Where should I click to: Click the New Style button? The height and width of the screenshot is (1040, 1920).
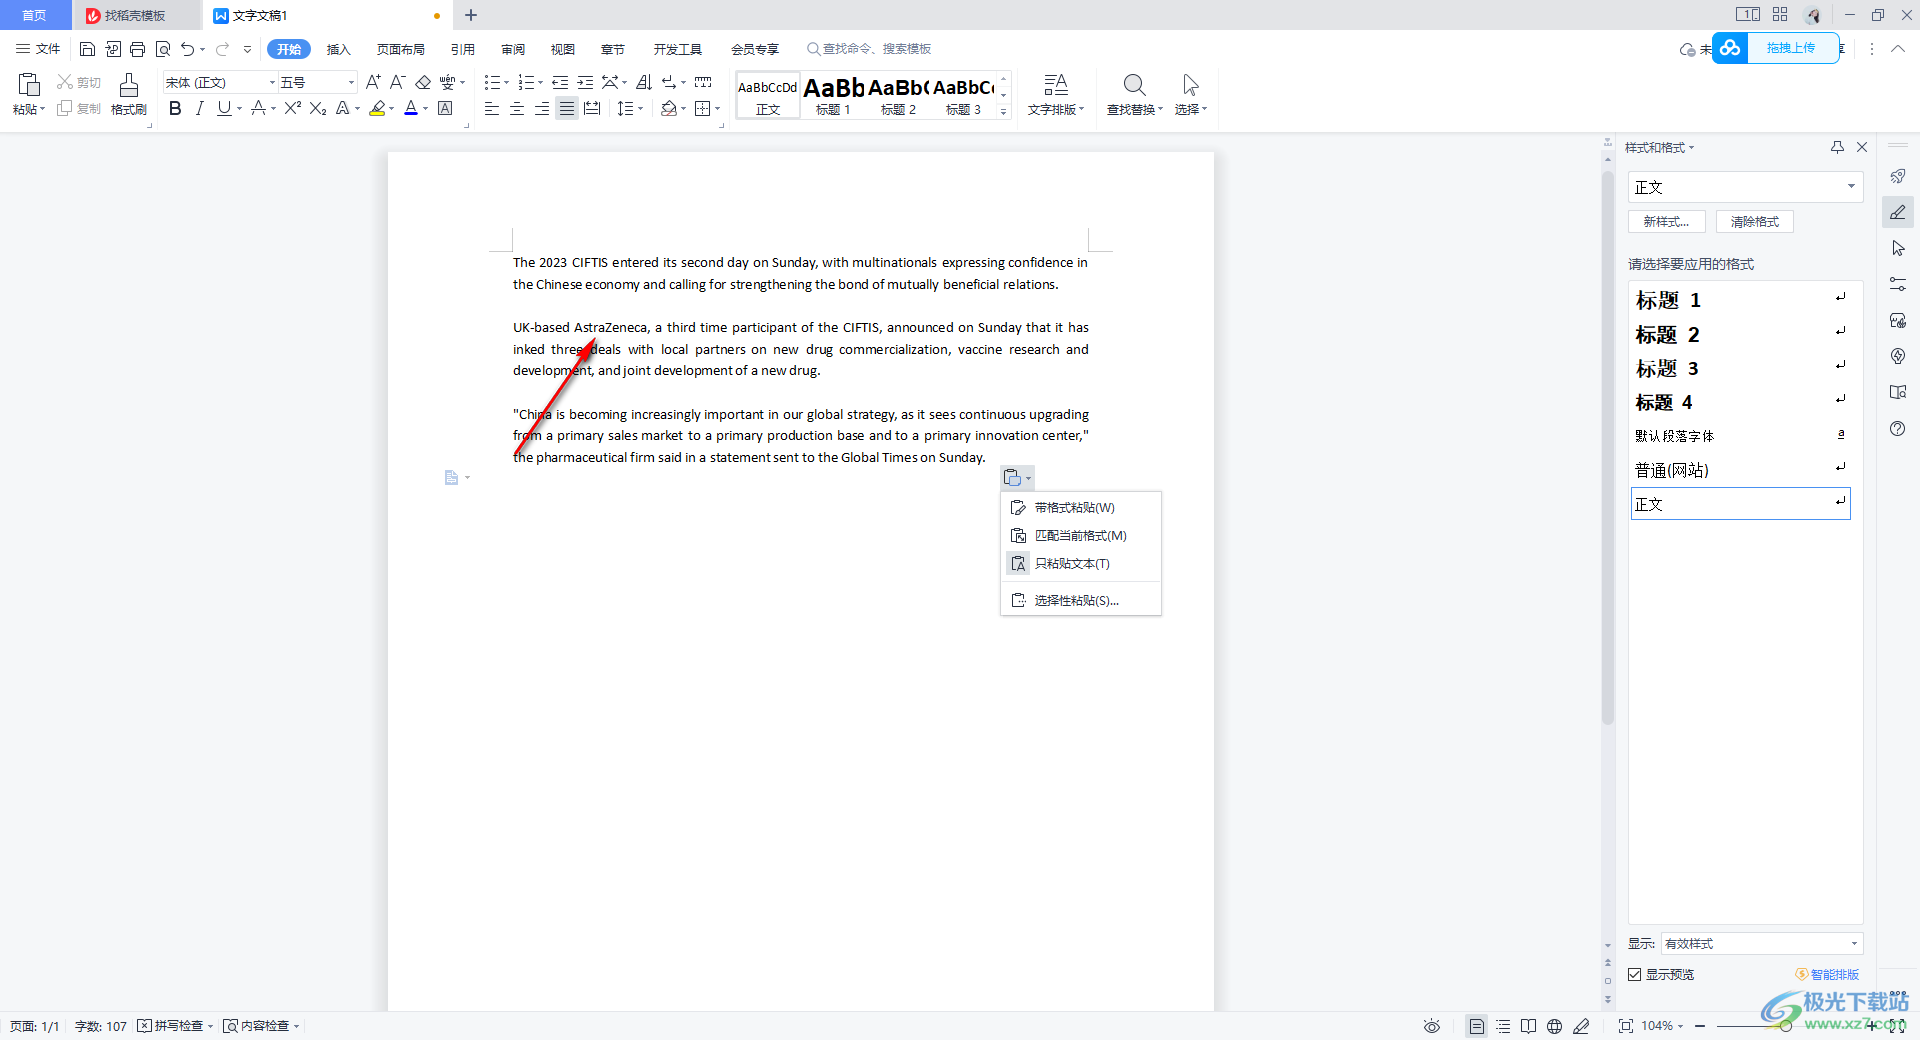pos(1667,222)
